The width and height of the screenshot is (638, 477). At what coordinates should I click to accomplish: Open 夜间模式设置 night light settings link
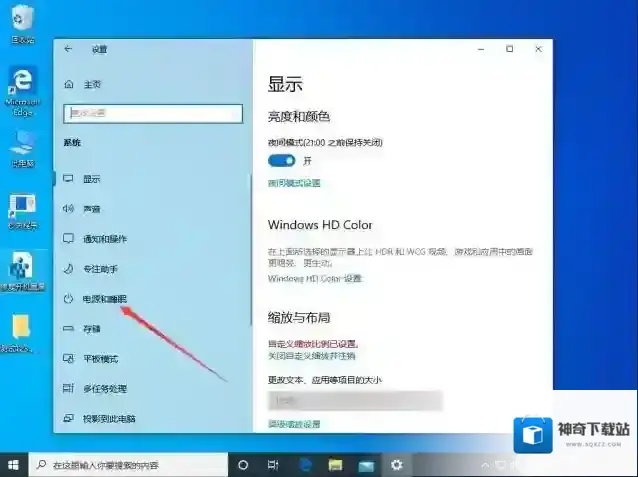coord(294,183)
